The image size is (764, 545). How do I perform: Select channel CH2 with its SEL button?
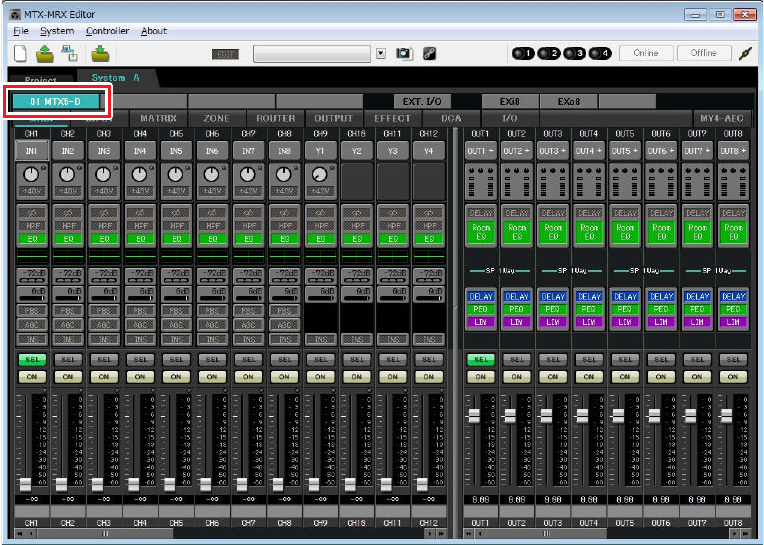click(68, 359)
